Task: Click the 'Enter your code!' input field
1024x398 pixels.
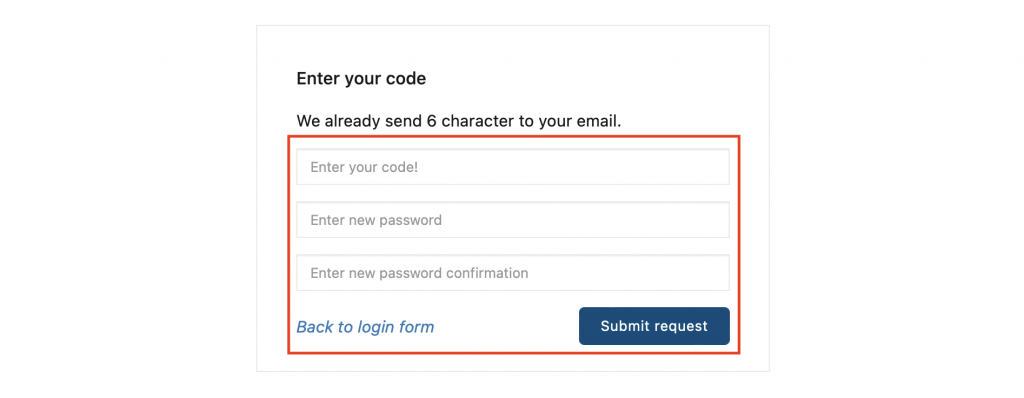Action: [x=513, y=167]
